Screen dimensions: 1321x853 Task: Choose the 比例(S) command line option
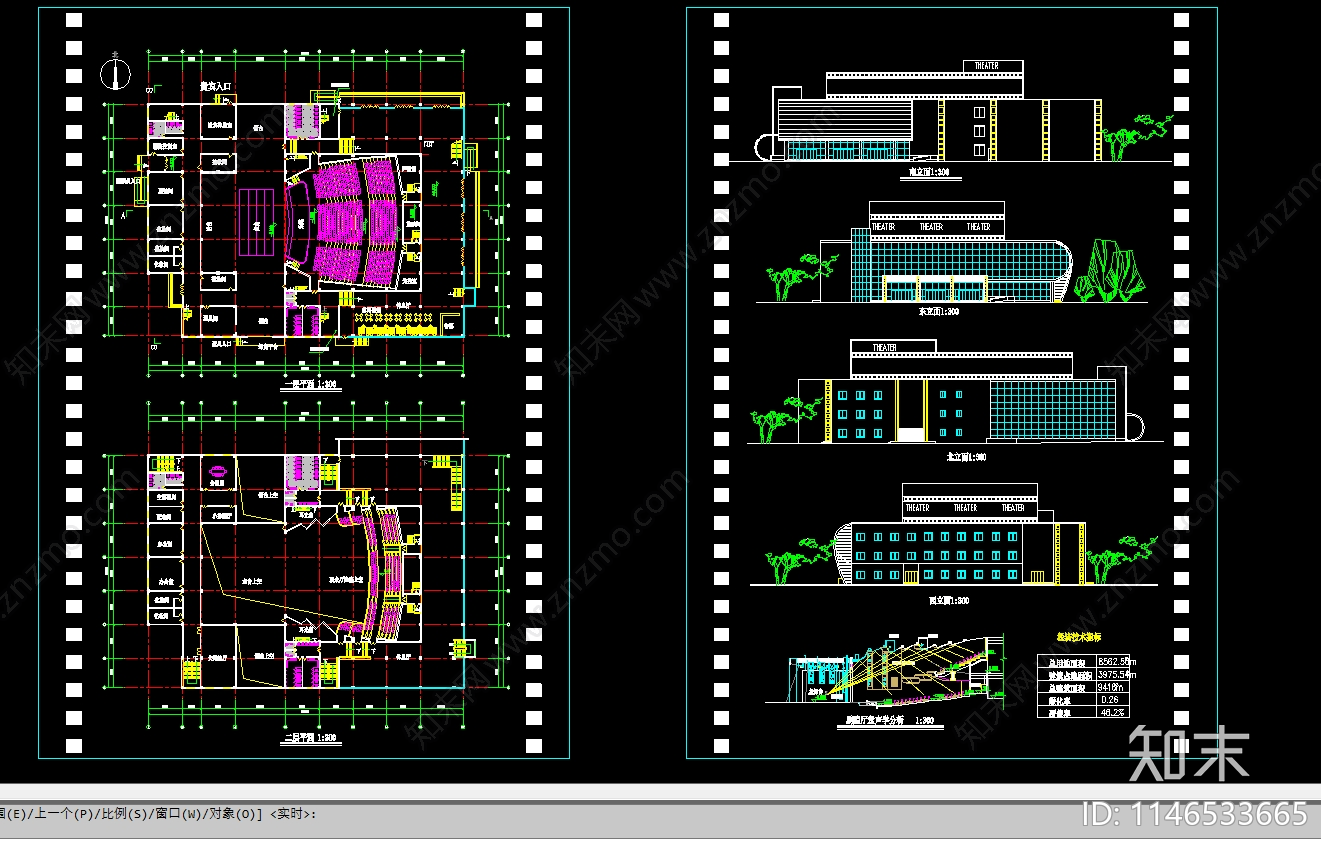pyautogui.click(x=126, y=814)
